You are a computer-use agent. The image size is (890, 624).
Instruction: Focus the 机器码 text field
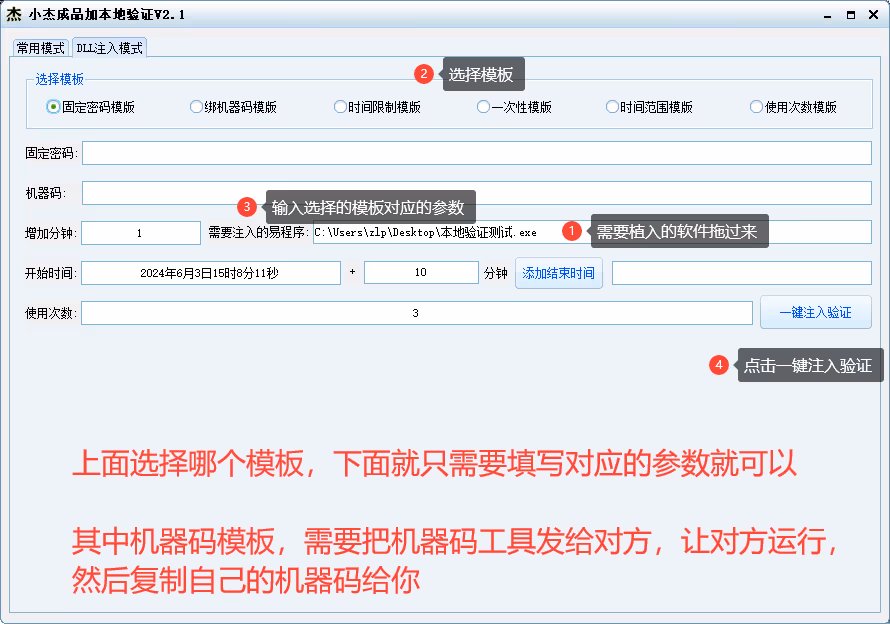tap(476, 193)
